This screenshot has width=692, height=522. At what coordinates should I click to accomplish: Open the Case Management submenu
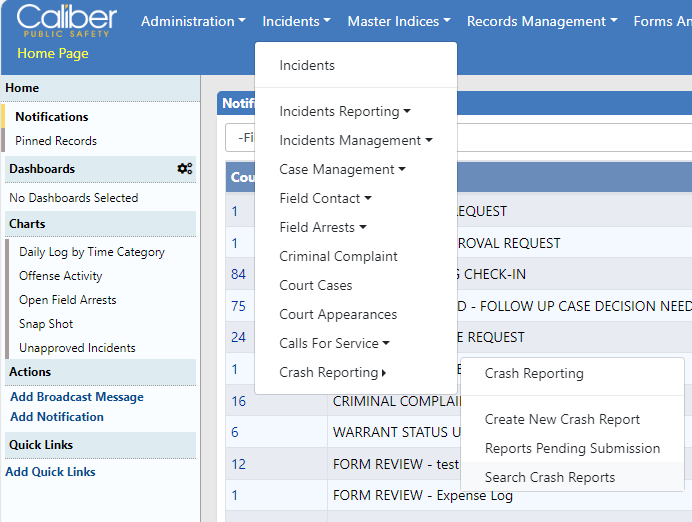(x=342, y=169)
